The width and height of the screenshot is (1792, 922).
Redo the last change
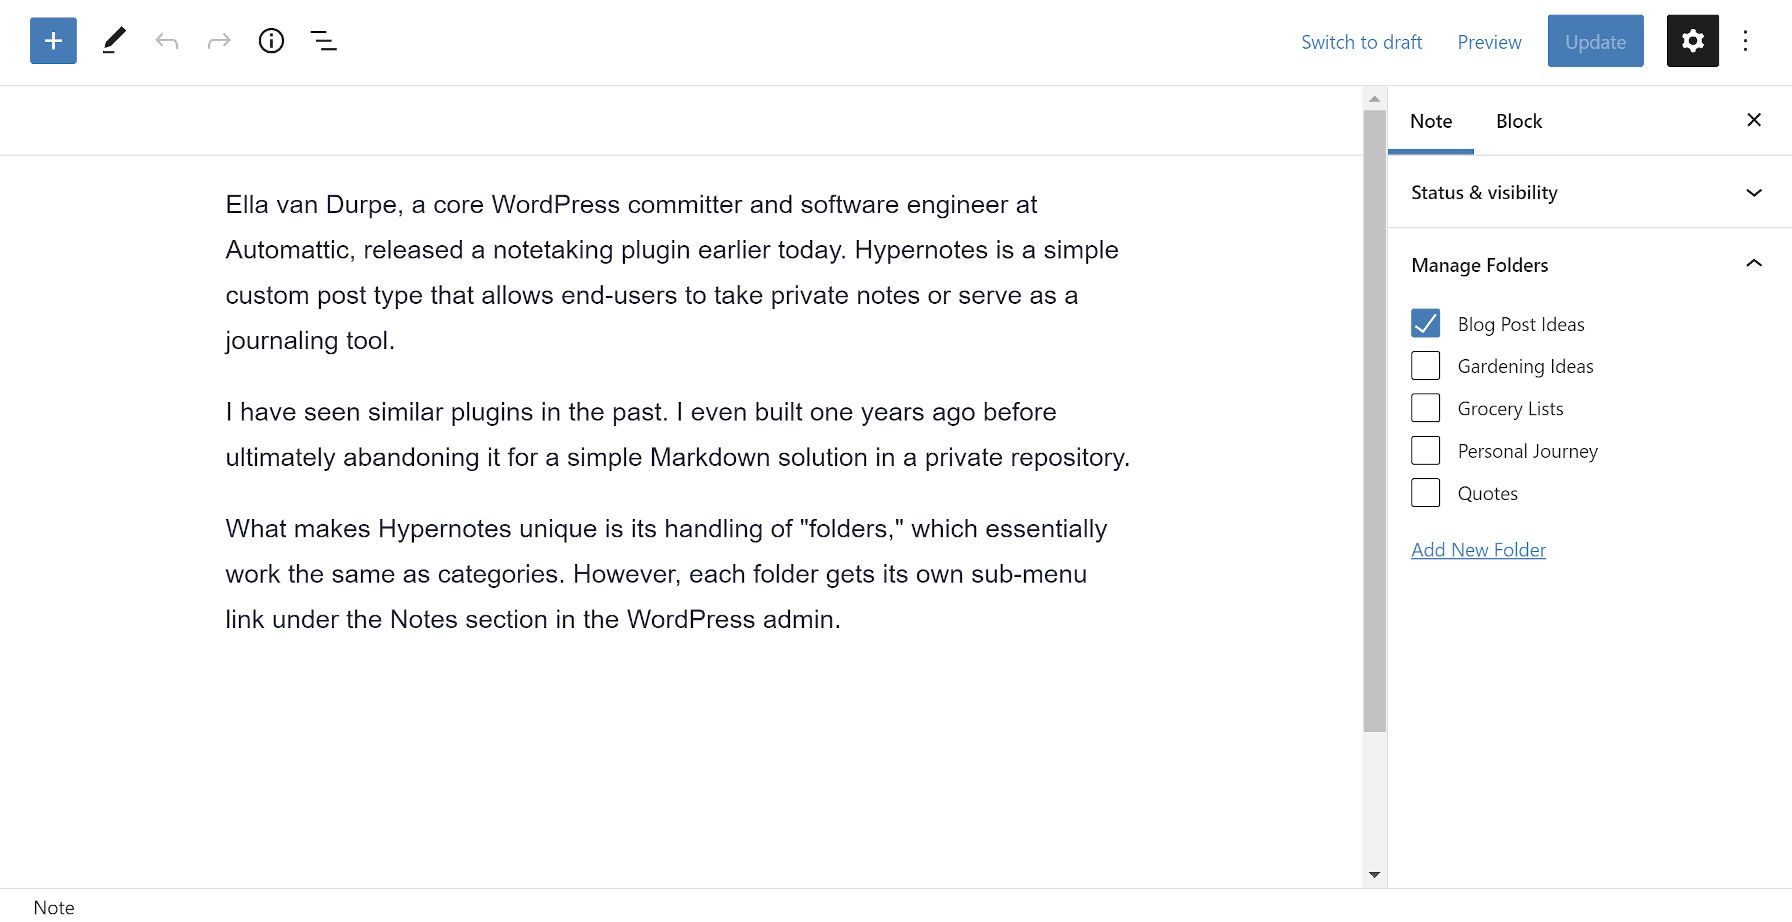pos(219,41)
